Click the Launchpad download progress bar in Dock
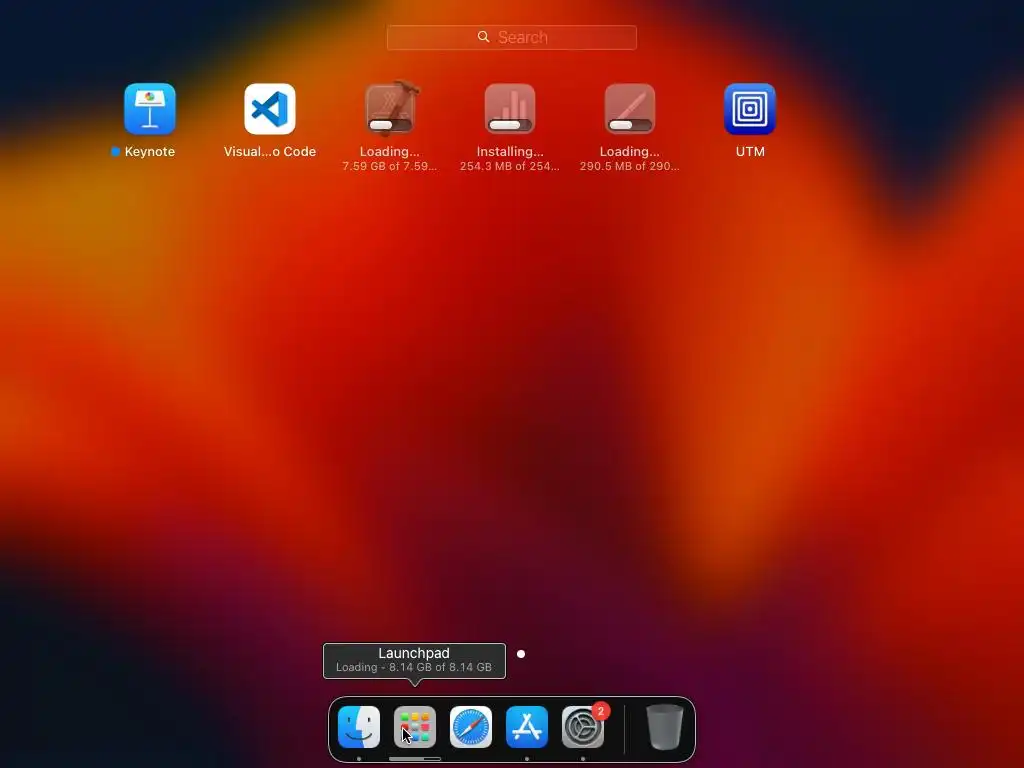The width and height of the screenshot is (1024, 768). pos(415,759)
